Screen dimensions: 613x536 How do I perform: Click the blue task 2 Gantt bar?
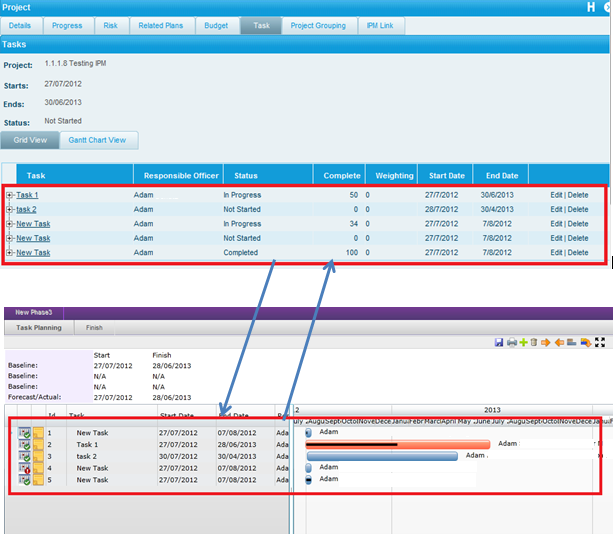(x=382, y=457)
